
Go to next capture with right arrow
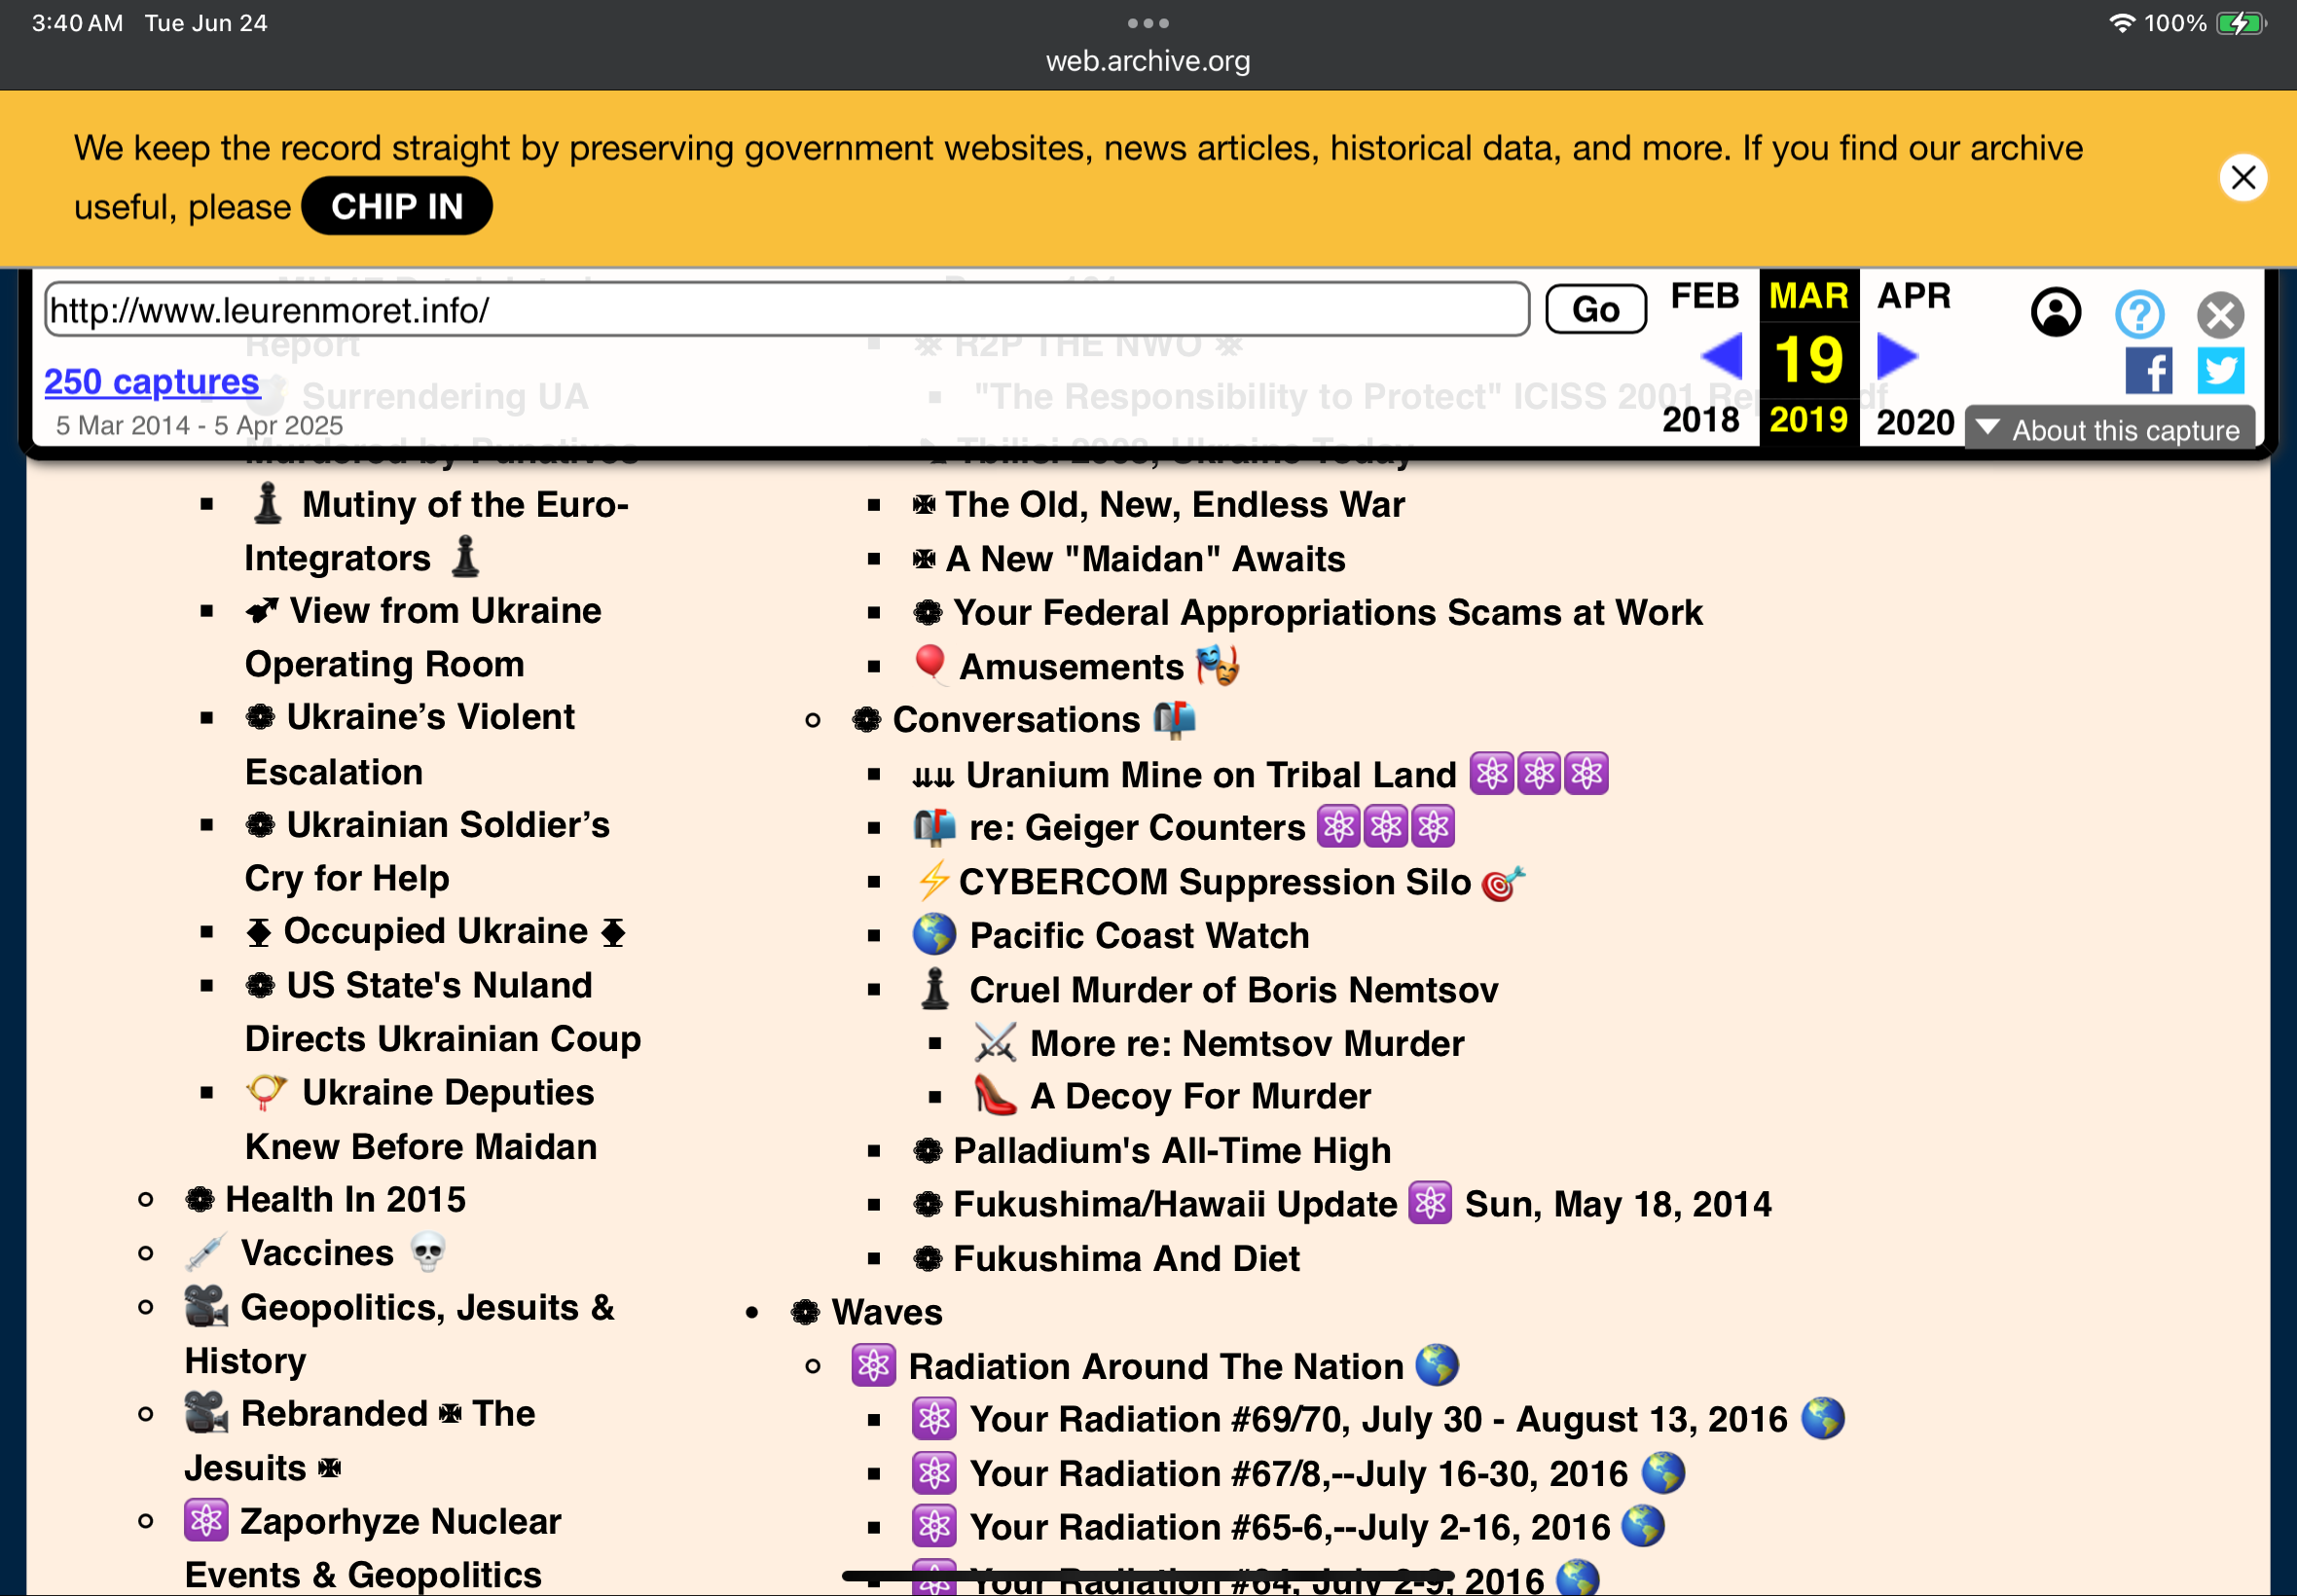click(1897, 356)
